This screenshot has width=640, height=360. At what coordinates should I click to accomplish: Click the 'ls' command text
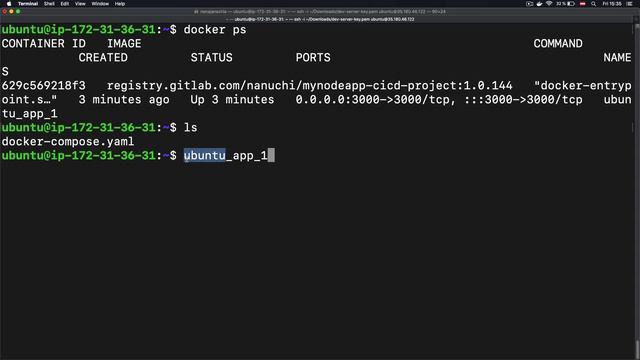(x=190, y=128)
